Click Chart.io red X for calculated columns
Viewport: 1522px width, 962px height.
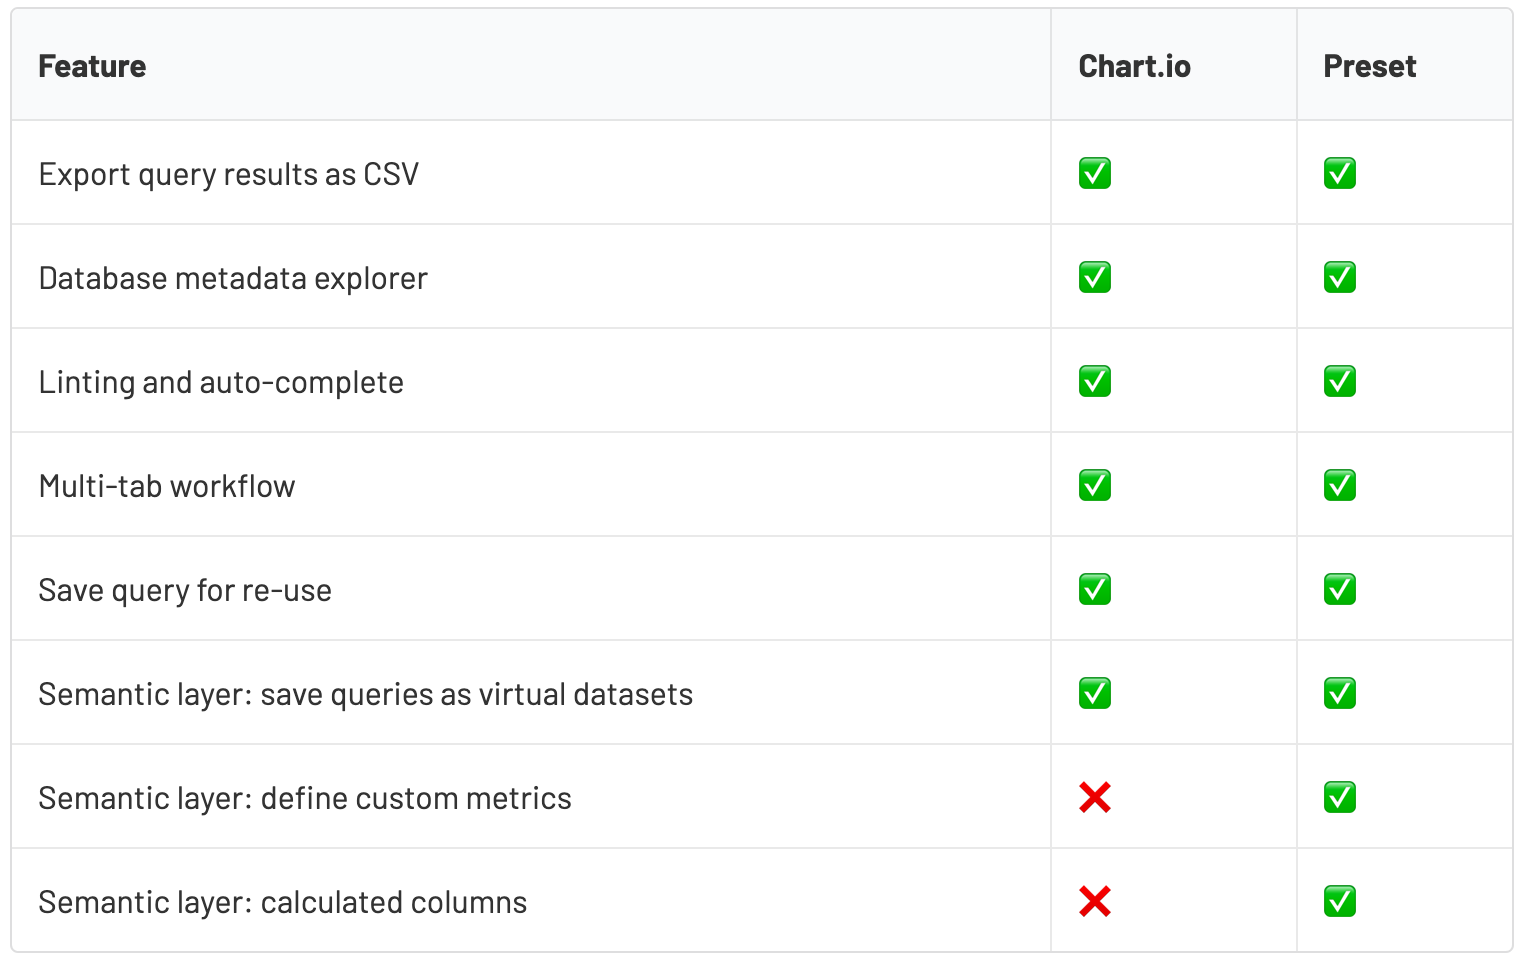1095,902
